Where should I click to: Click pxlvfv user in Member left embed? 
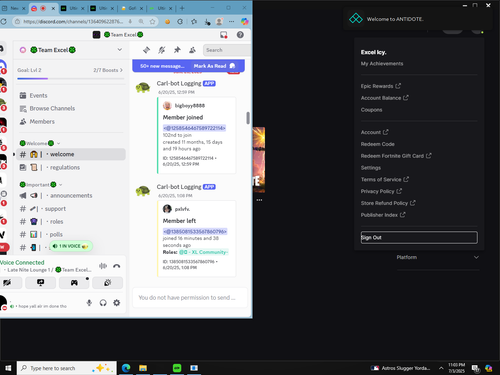(182, 209)
